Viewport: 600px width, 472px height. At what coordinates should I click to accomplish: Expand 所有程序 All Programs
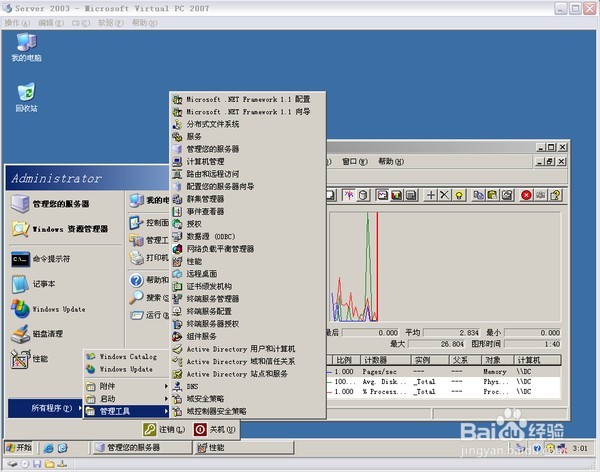[x=45, y=408]
